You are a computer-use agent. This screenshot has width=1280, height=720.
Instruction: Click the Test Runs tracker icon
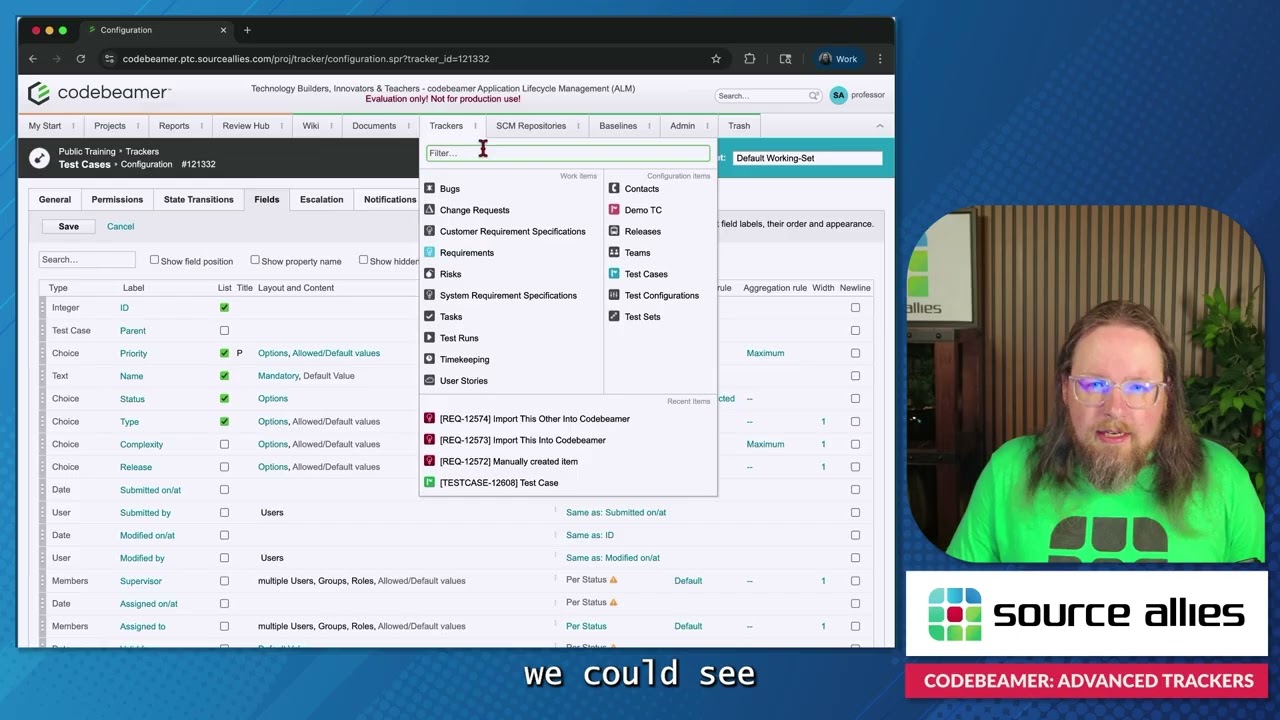(430, 338)
